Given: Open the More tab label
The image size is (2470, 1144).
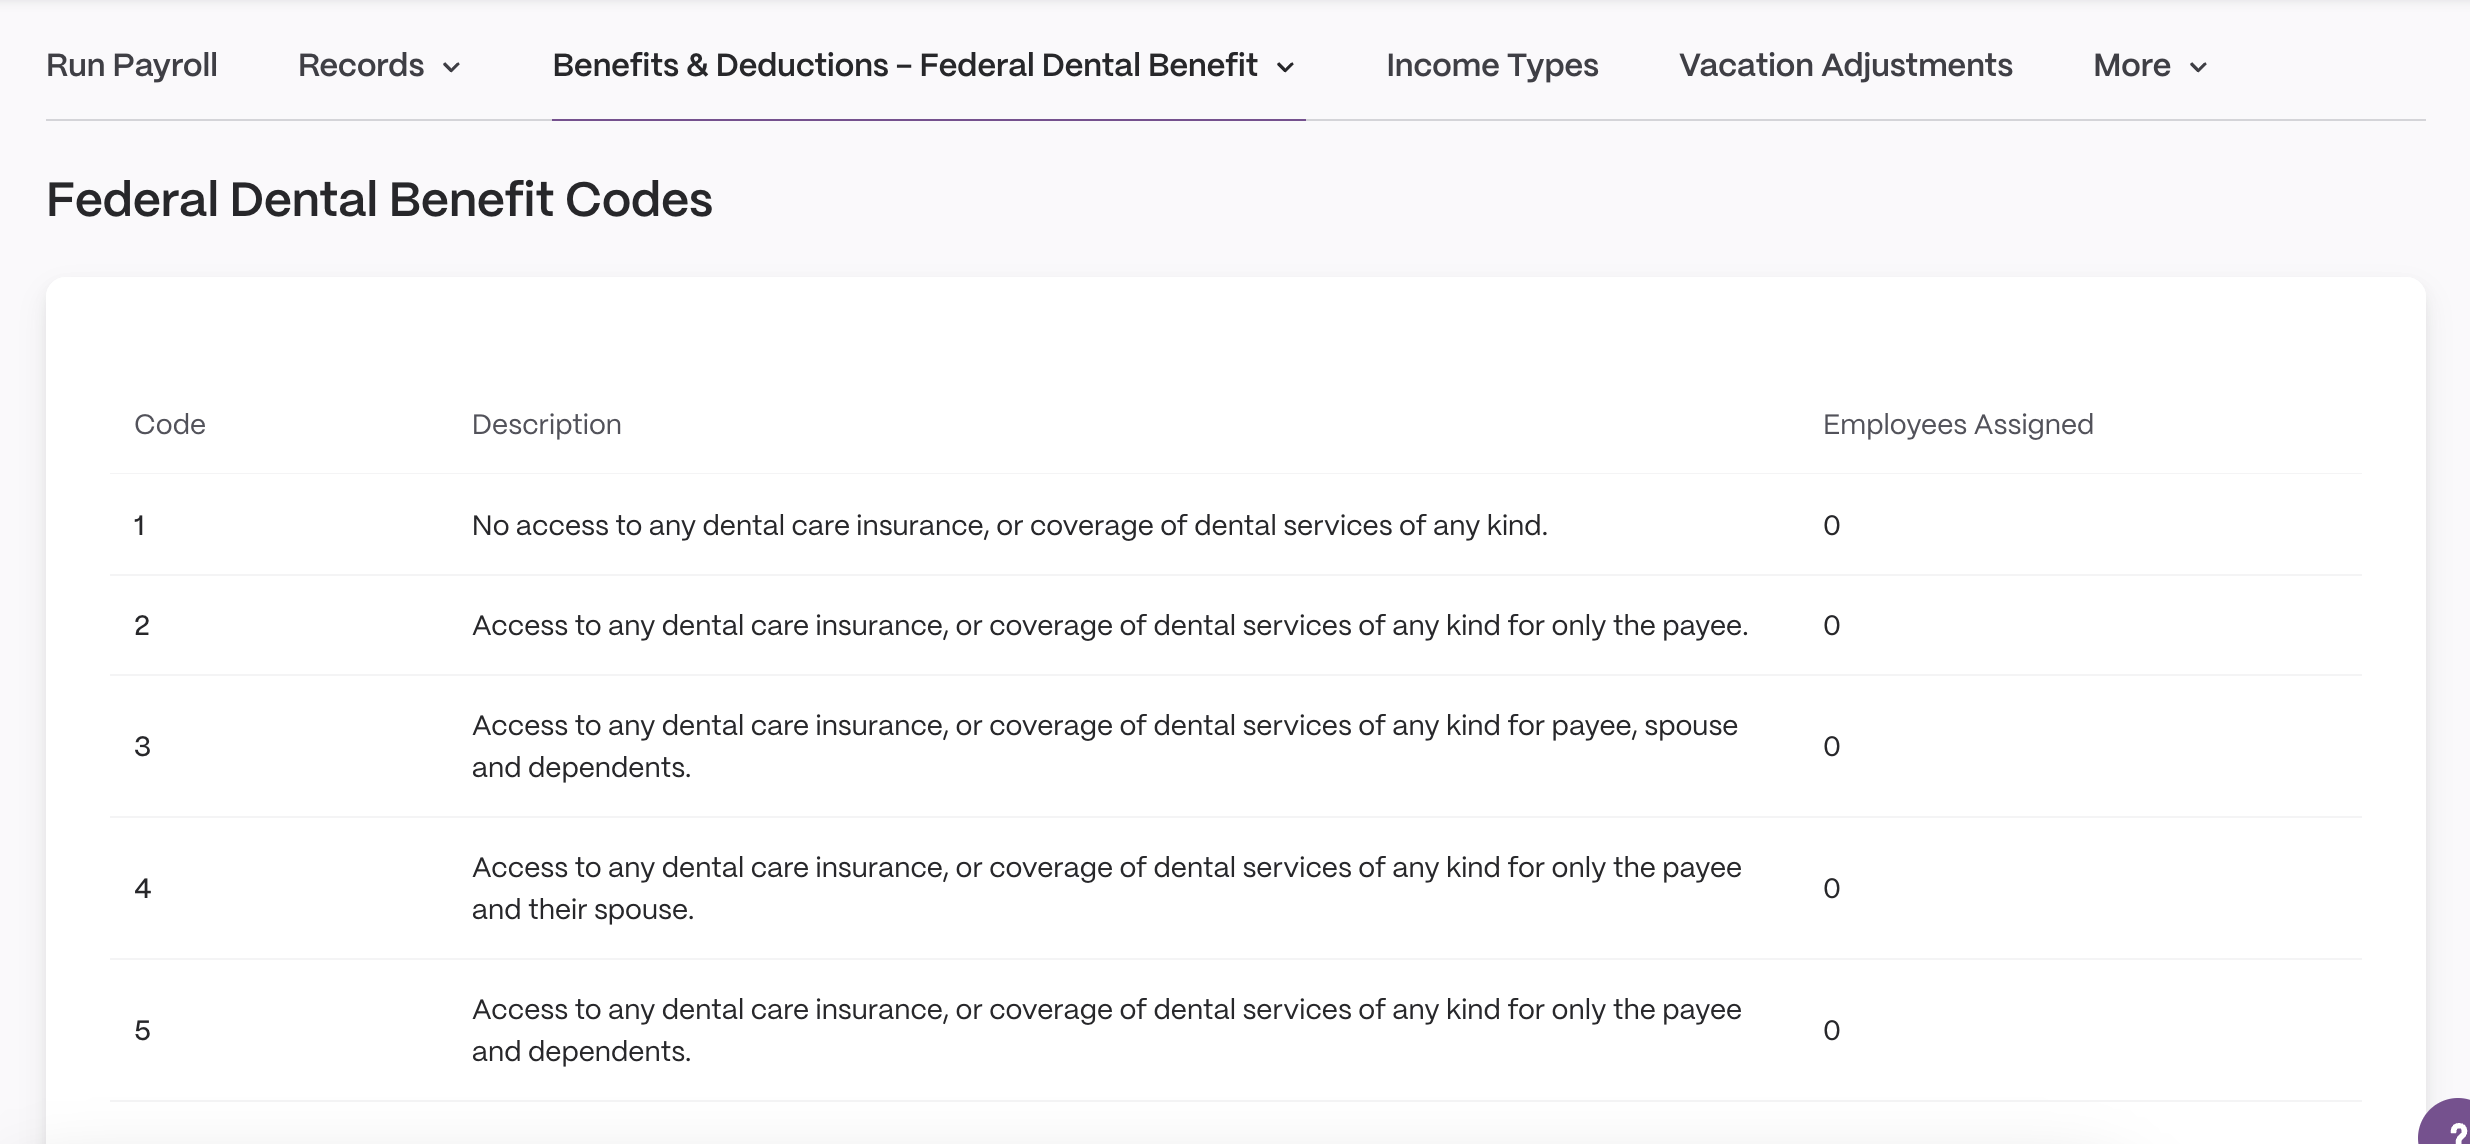Looking at the screenshot, I should point(2132,65).
